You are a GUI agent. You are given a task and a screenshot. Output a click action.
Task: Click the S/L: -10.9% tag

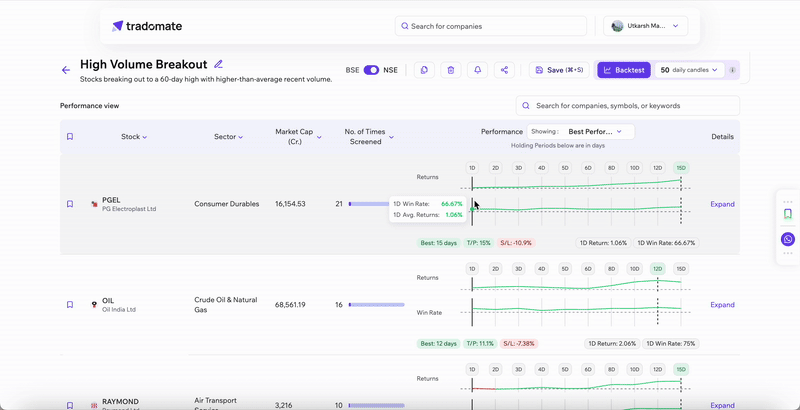point(517,243)
